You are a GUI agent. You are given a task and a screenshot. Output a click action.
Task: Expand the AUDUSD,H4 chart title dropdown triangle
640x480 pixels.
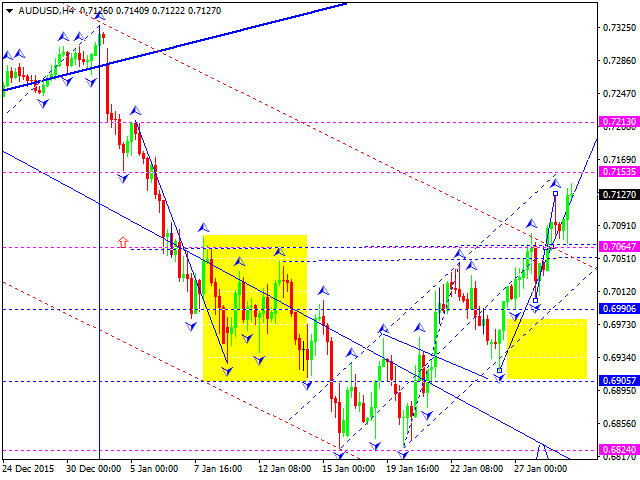coord(9,11)
